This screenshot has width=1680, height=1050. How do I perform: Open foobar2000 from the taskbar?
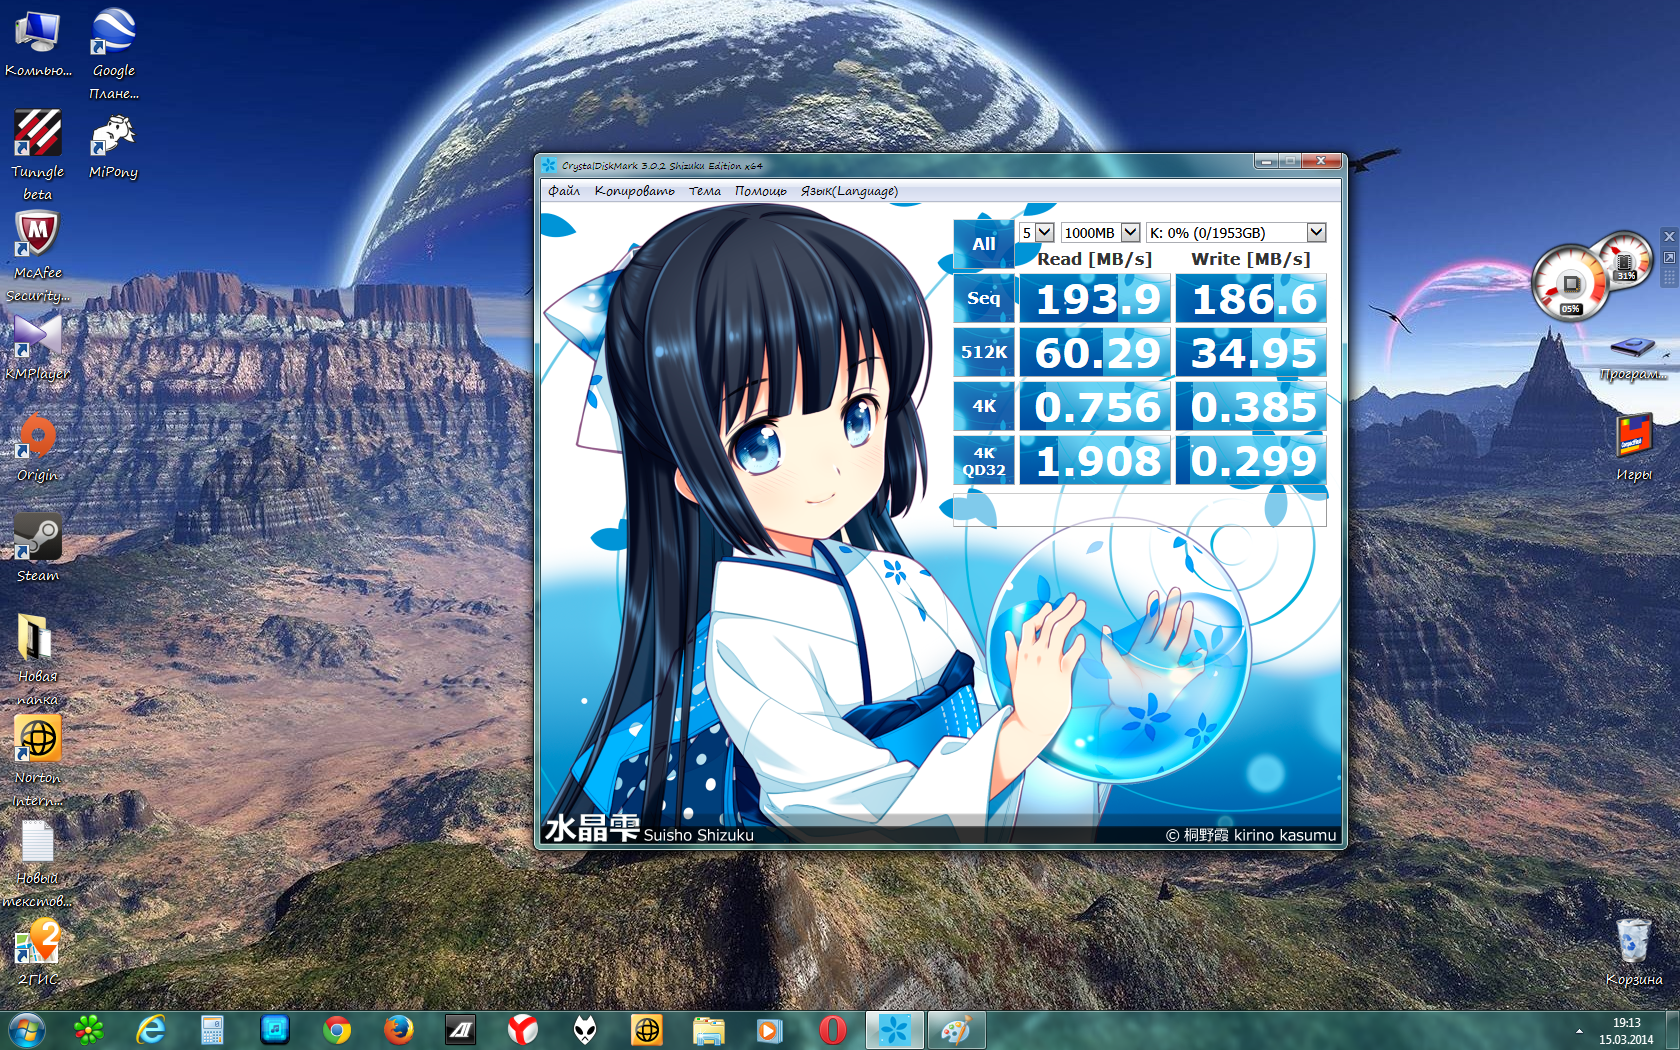pyautogui.click(x=585, y=1029)
